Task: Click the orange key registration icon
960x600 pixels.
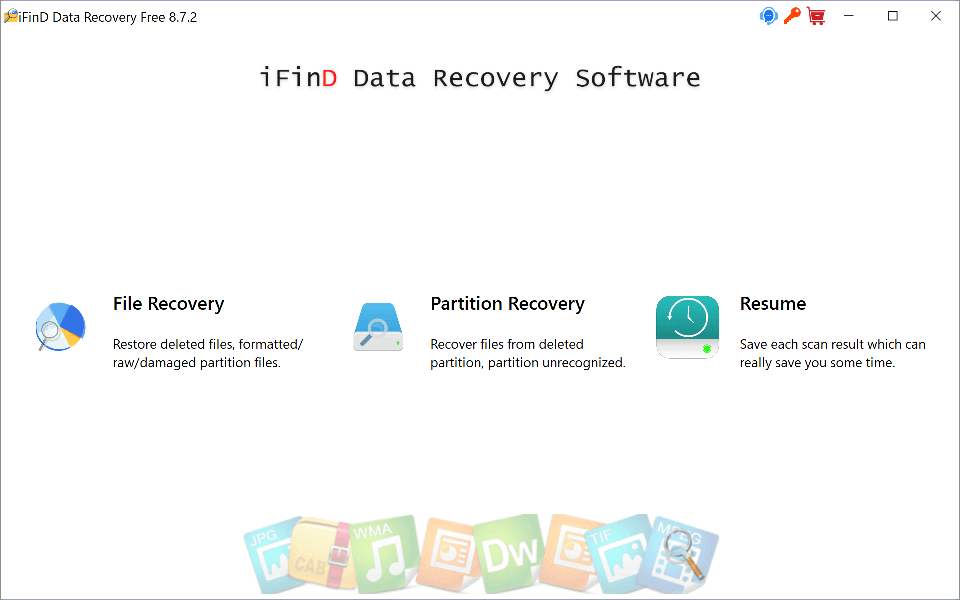Action: pyautogui.click(x=792, y=16)
